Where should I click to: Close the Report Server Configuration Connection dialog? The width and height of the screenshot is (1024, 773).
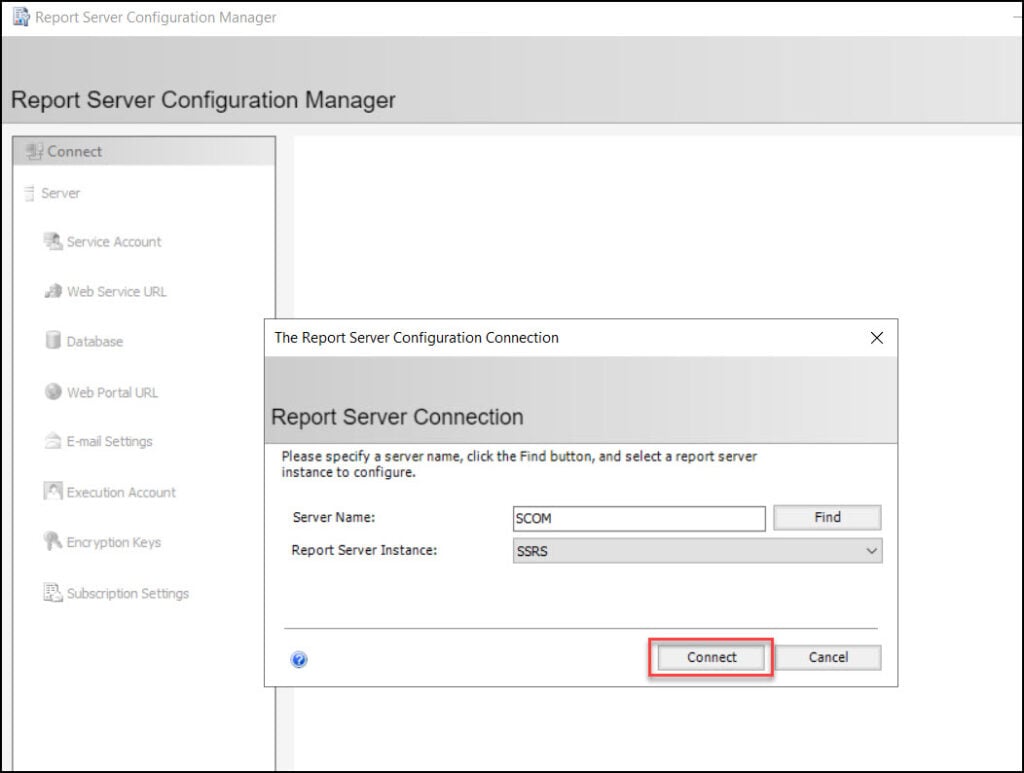click(x=876, y=338)
